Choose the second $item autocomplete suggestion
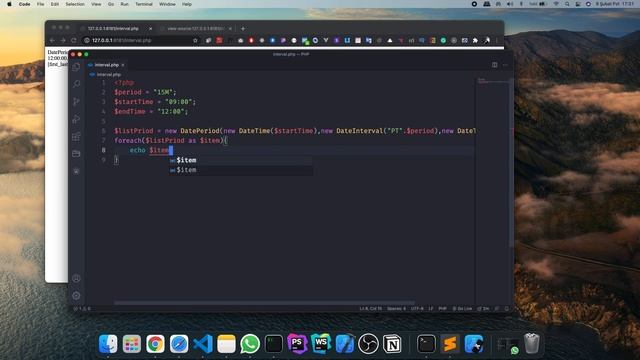The image size is (640, 360). [241, 170]
